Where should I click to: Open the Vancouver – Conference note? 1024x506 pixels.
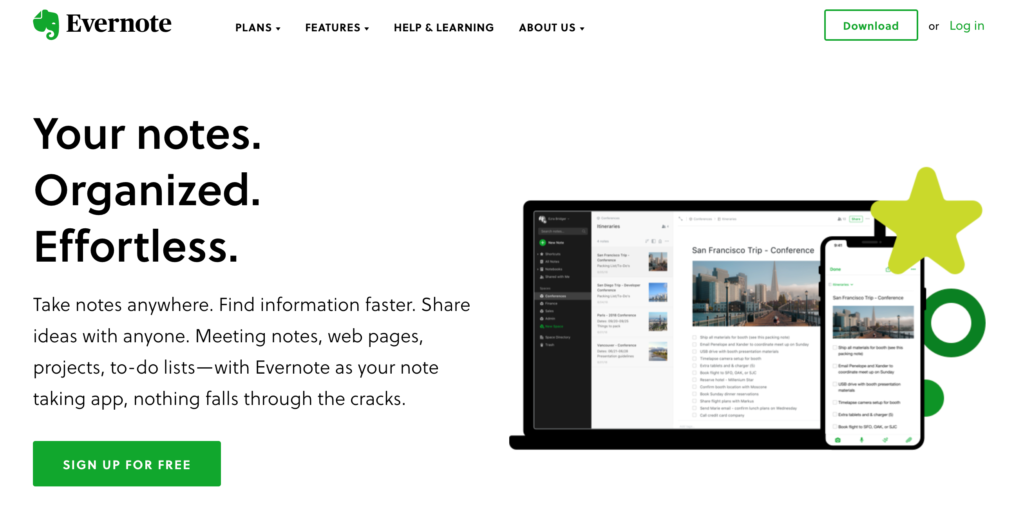point(632,351)
